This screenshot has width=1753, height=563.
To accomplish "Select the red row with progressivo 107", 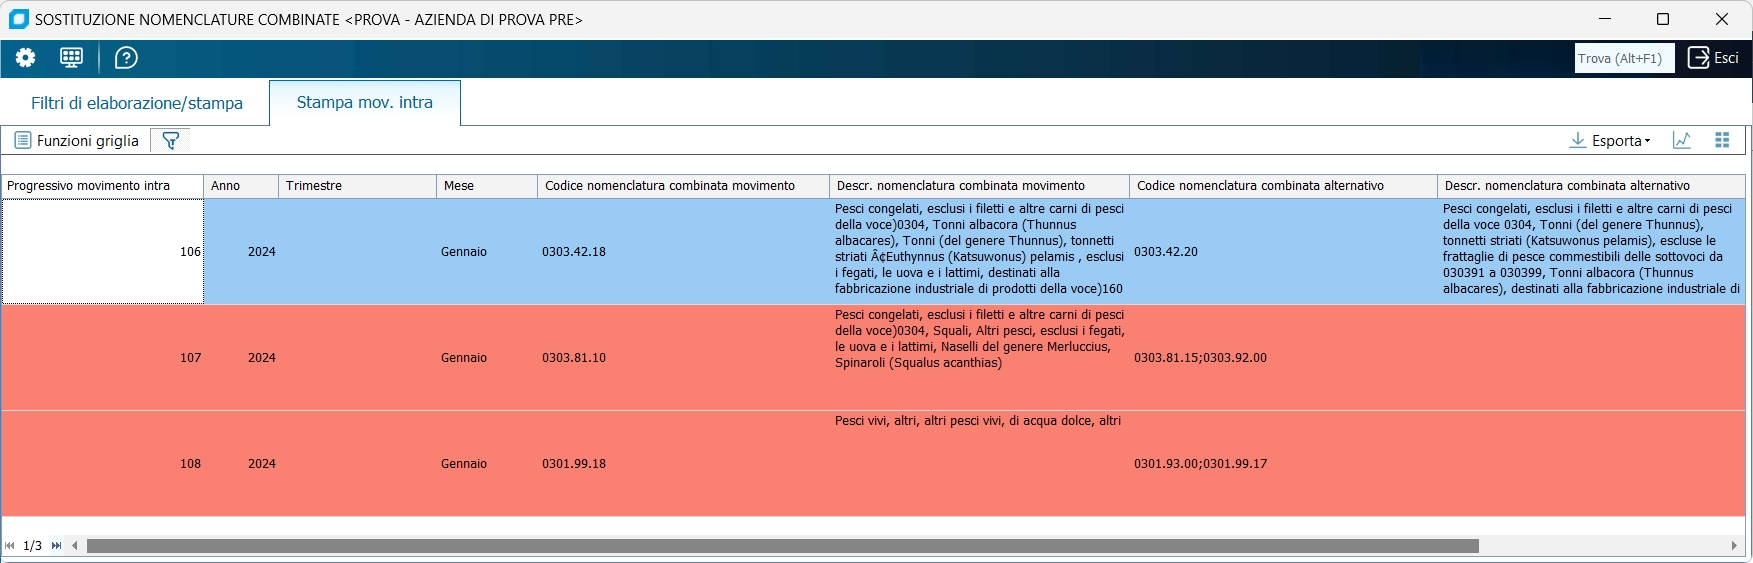I will coord(873,358).
